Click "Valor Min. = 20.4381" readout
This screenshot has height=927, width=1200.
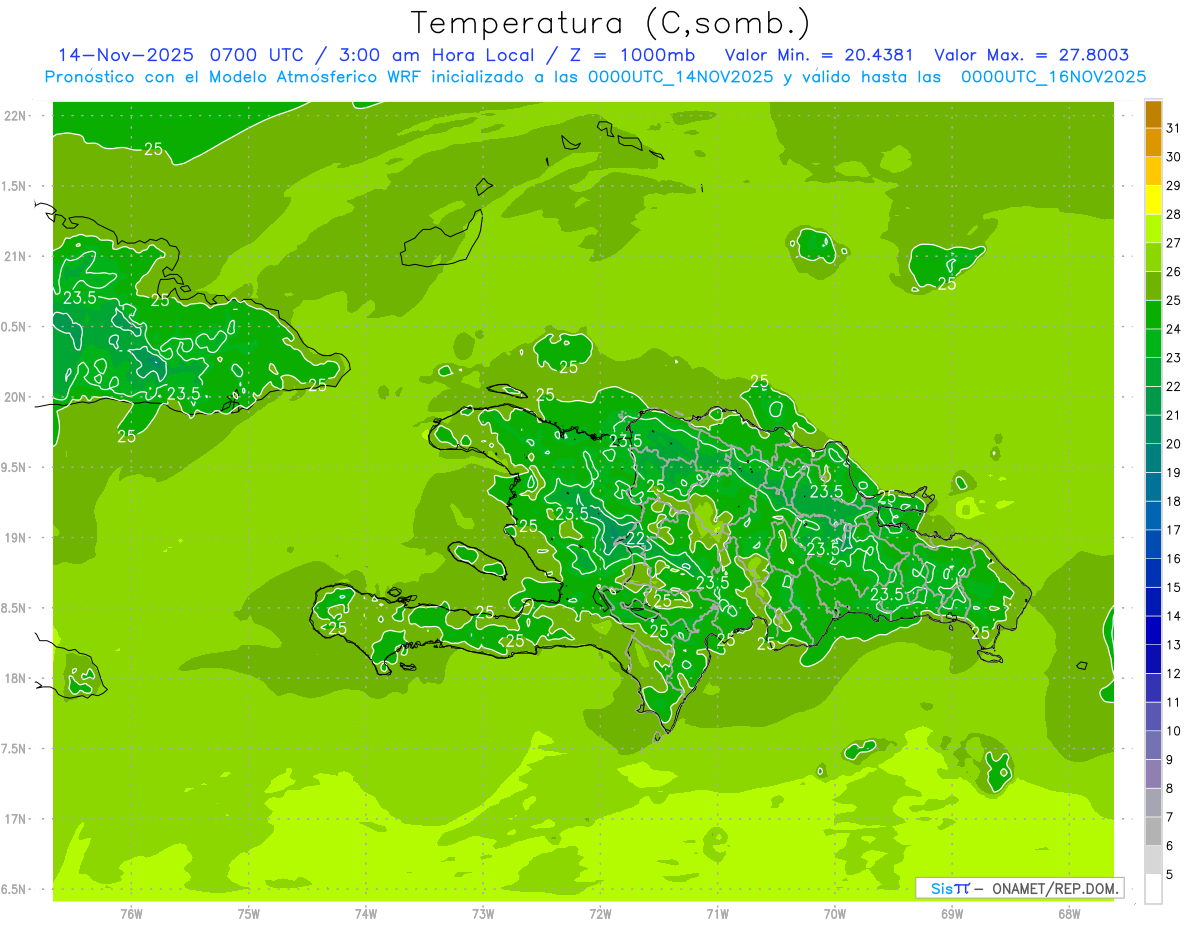coord(819,55)
